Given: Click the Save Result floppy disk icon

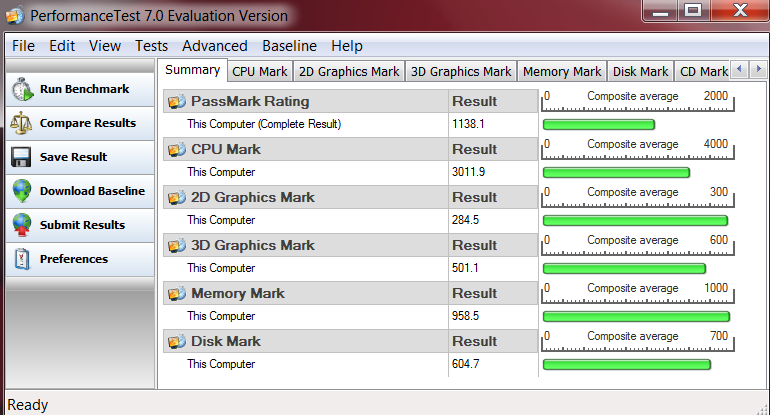Looking at the screenshot, I should (x=22, y=157).
